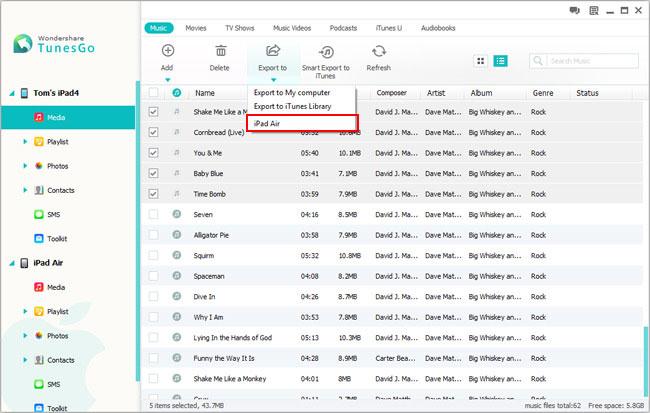Image resolution: width=650 pixels, height=413 pixels.
Task: Expand Contacts arrow under Tom's iPad4
Action: point(25,190)
